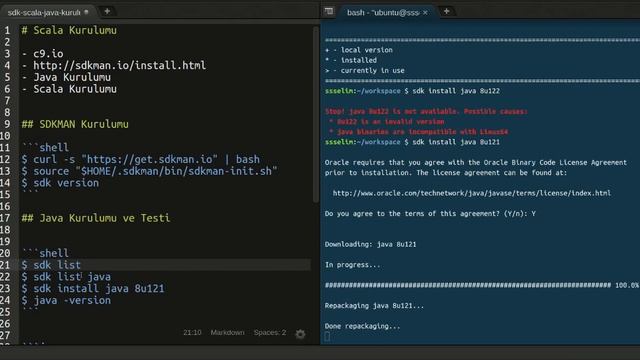Click line number 9 in gutter

tap(7, 124)
